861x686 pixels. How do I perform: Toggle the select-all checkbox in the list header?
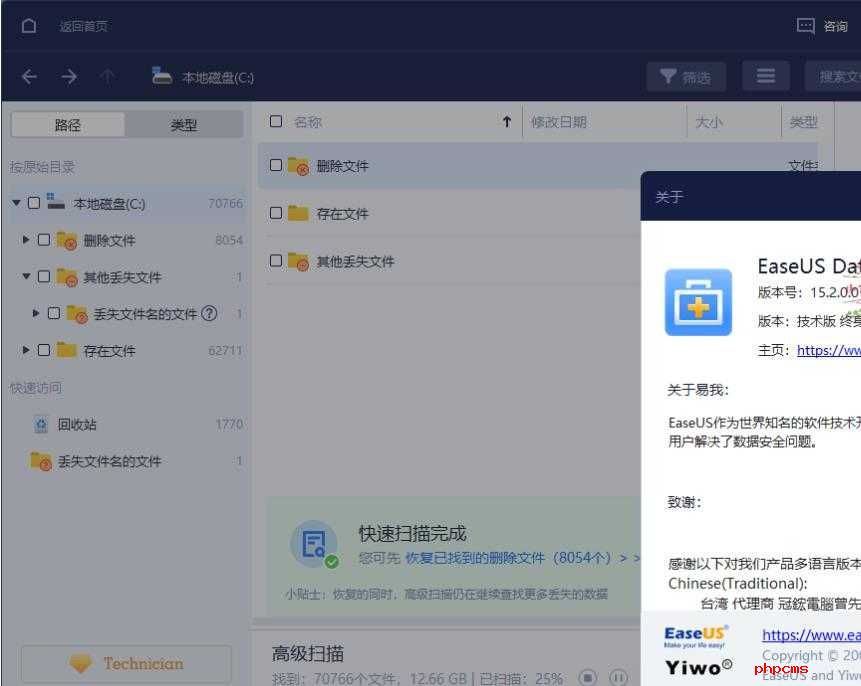point(276,121)
